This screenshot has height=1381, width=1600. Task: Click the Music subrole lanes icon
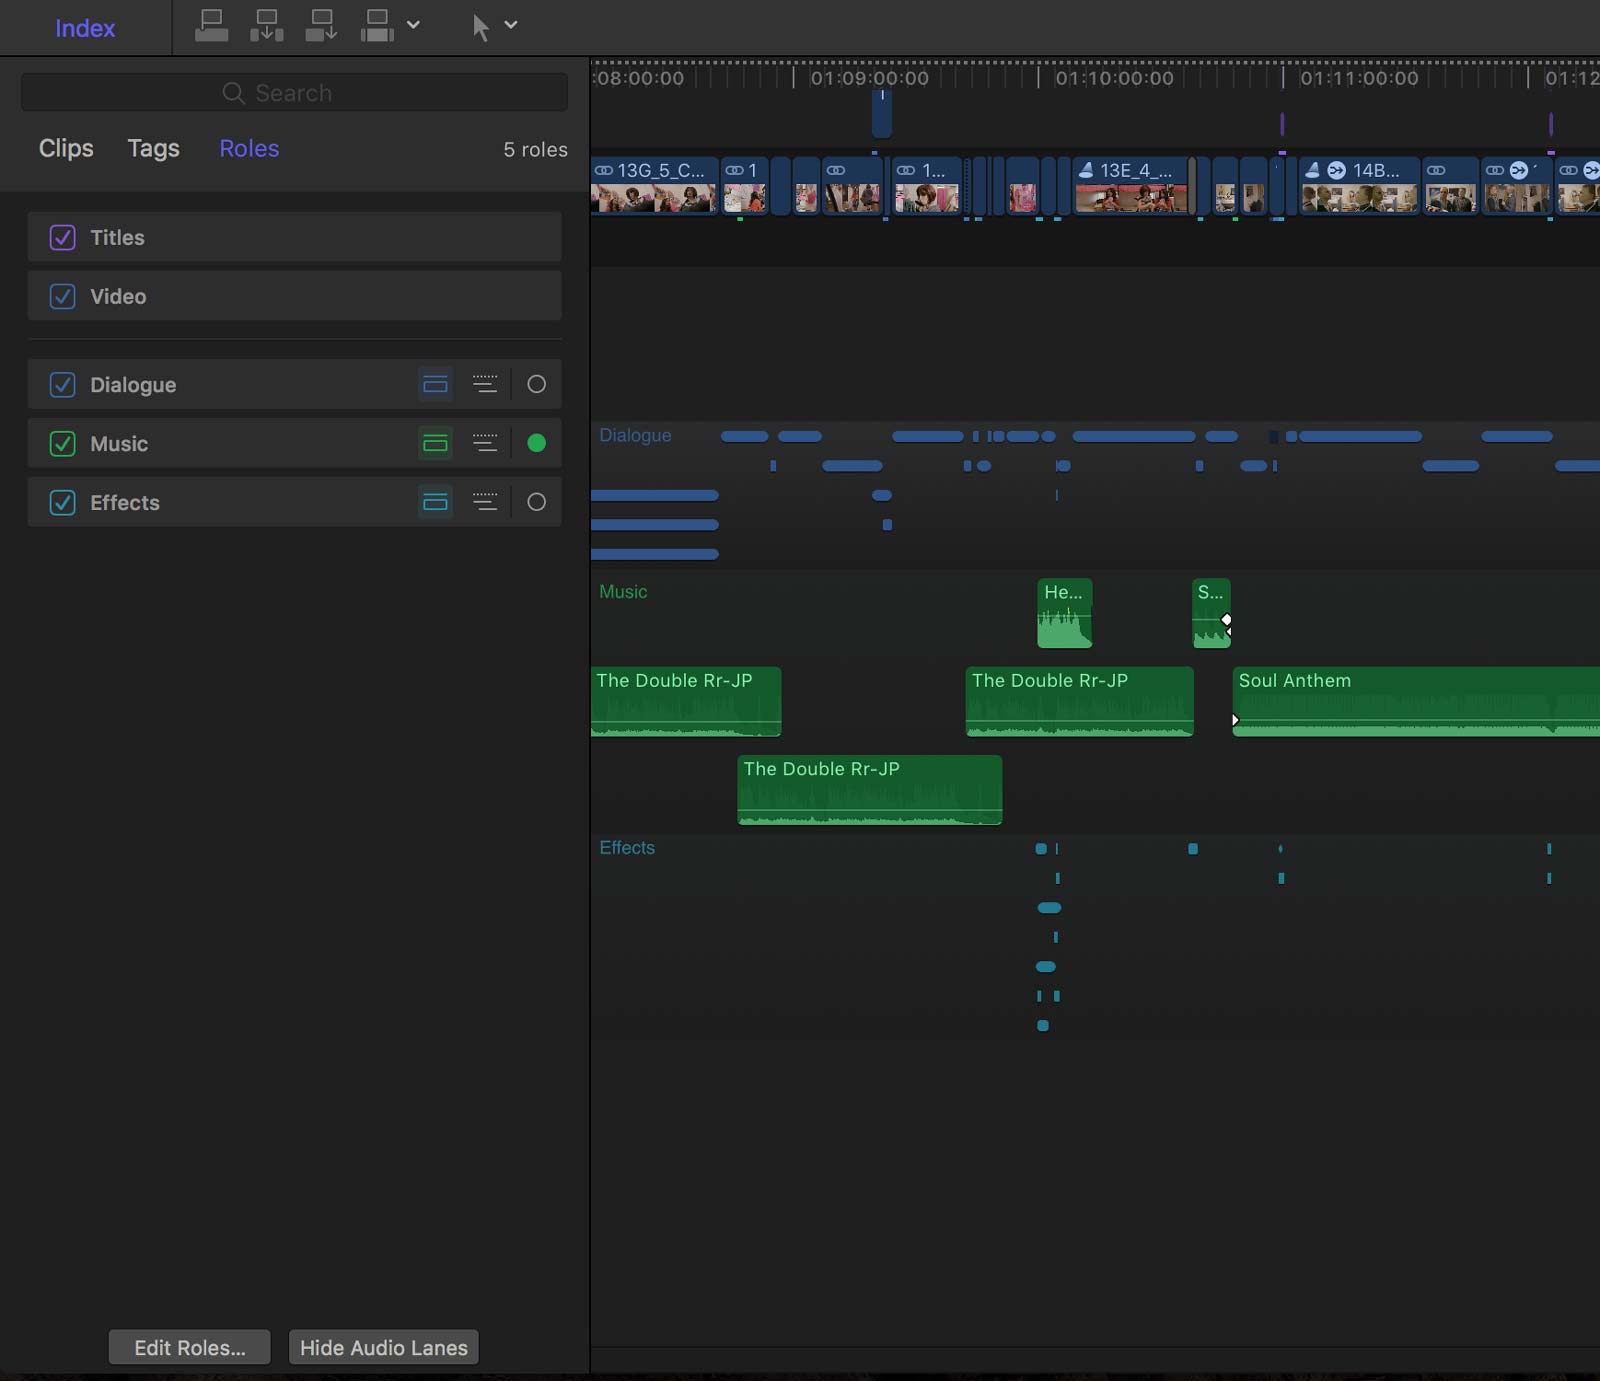pyautogui.click(x=485, y=443)
